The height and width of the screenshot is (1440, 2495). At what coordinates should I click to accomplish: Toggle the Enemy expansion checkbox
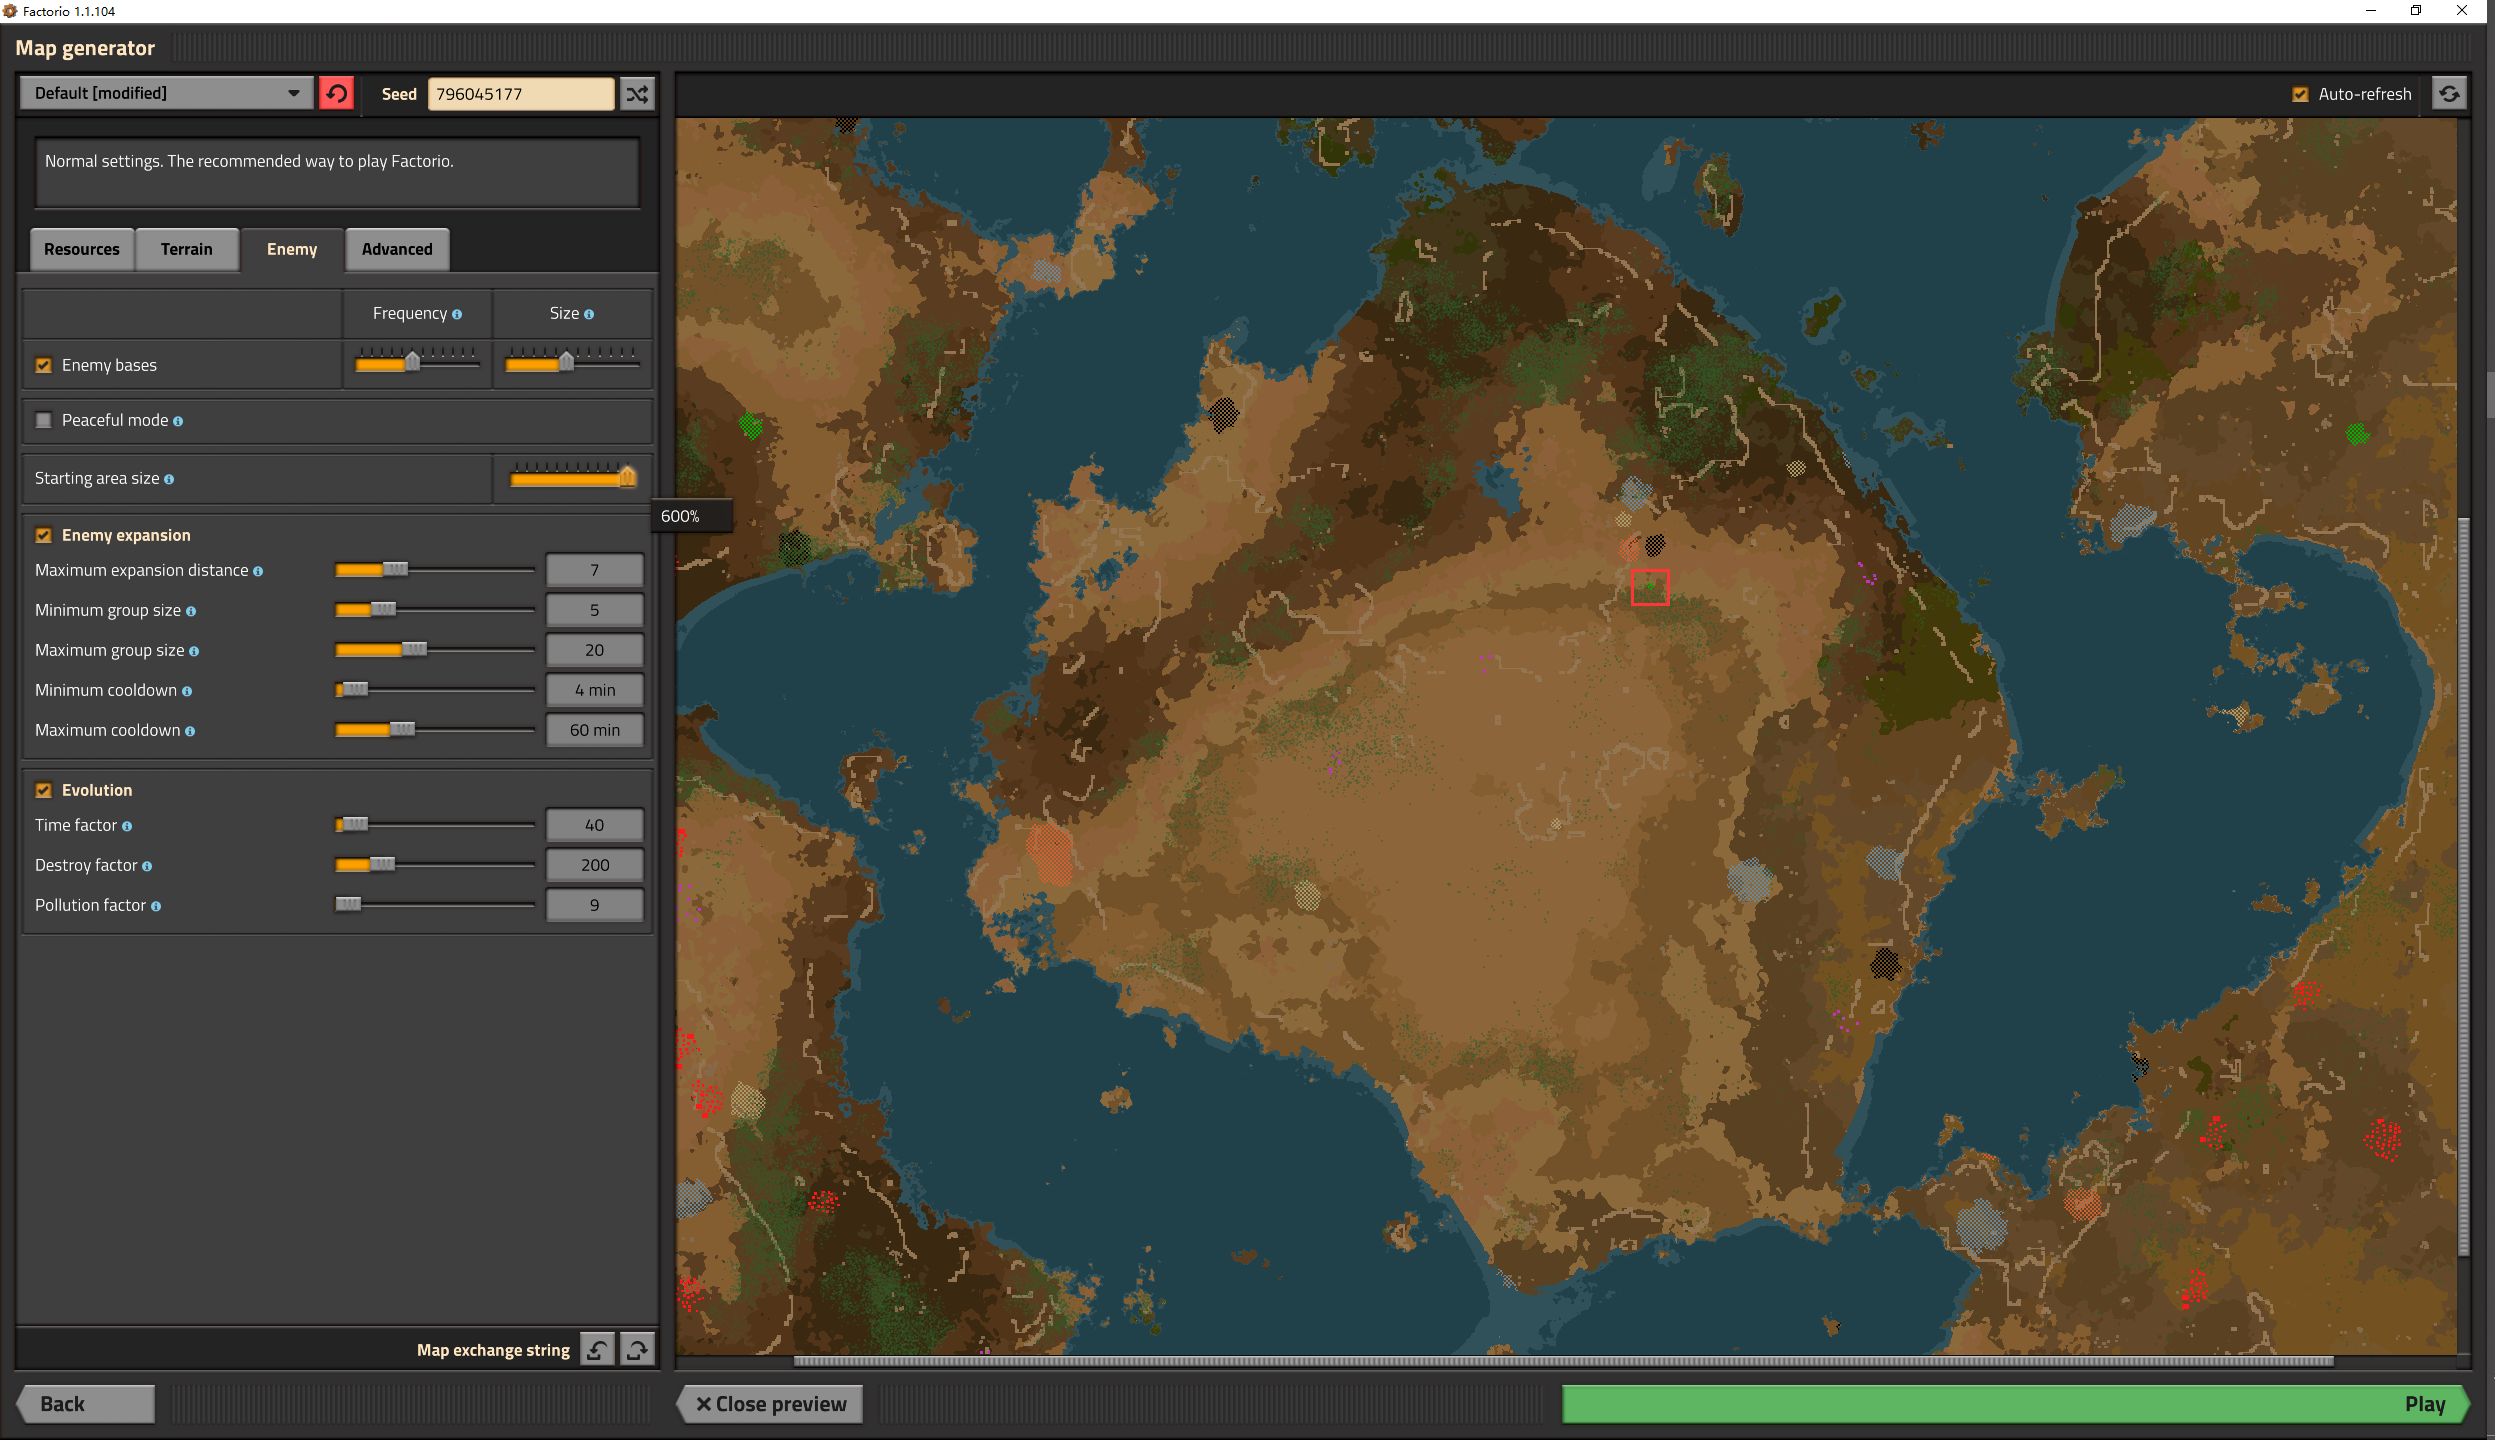[x=43, y=535]
